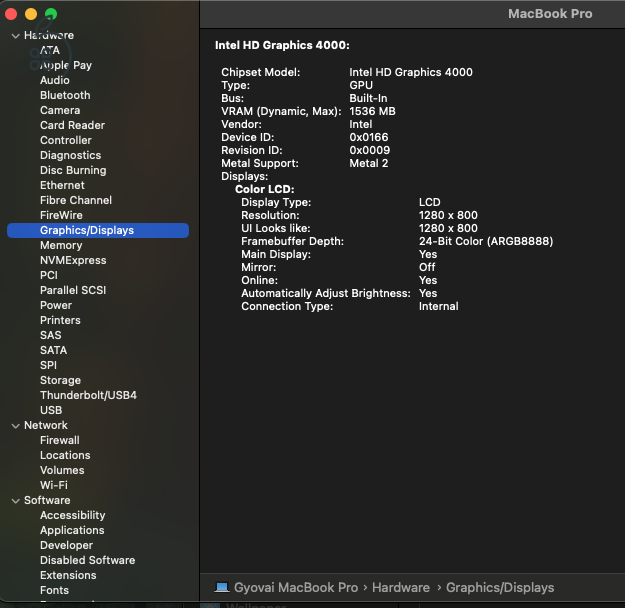Click the Connection Type value Internal
625x608 pixels.
438,306
